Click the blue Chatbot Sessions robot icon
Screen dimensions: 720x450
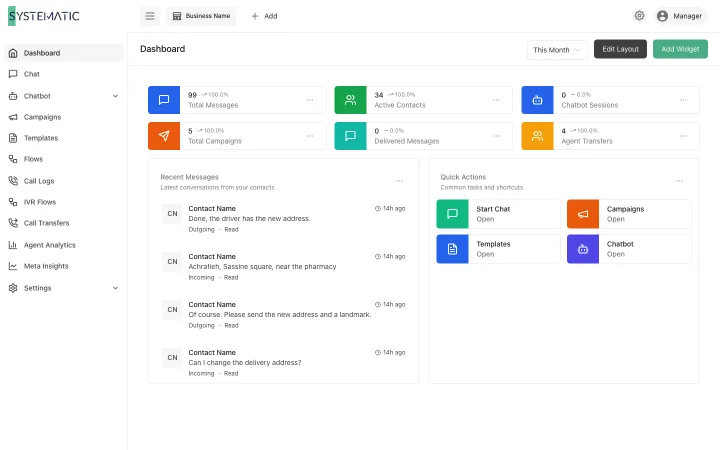[537, 100]
